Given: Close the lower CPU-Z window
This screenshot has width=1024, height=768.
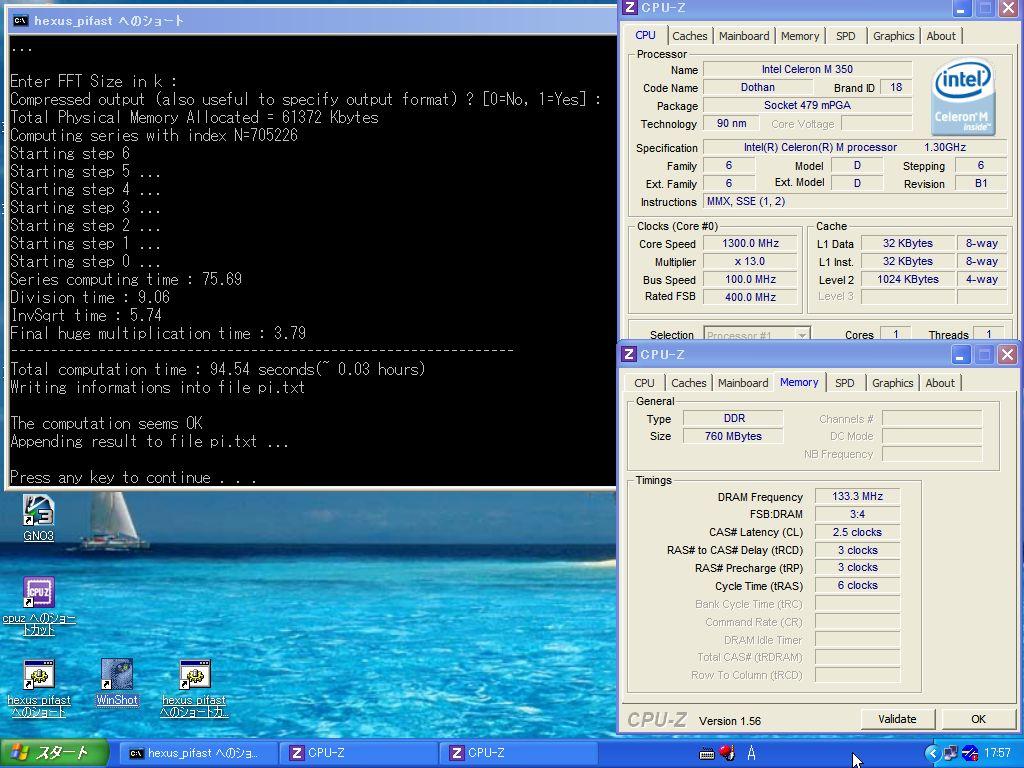Looking at the screenshot, I should pos(1008,355).
